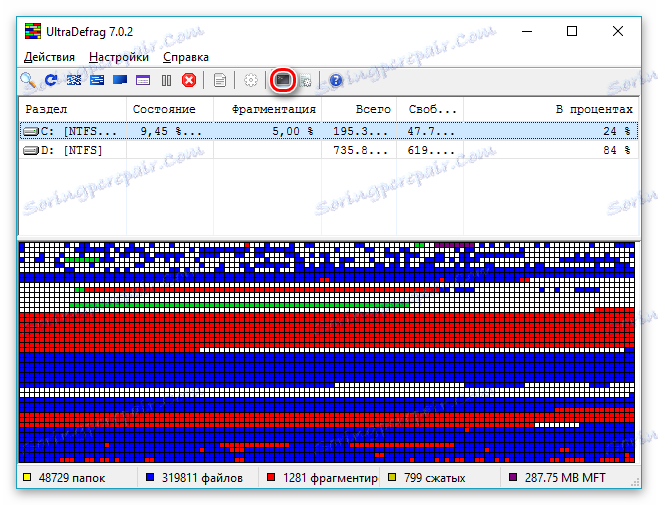Minimize the UltraDefrag window
Viewport: 658px width, 505px height.
[527, 31]
